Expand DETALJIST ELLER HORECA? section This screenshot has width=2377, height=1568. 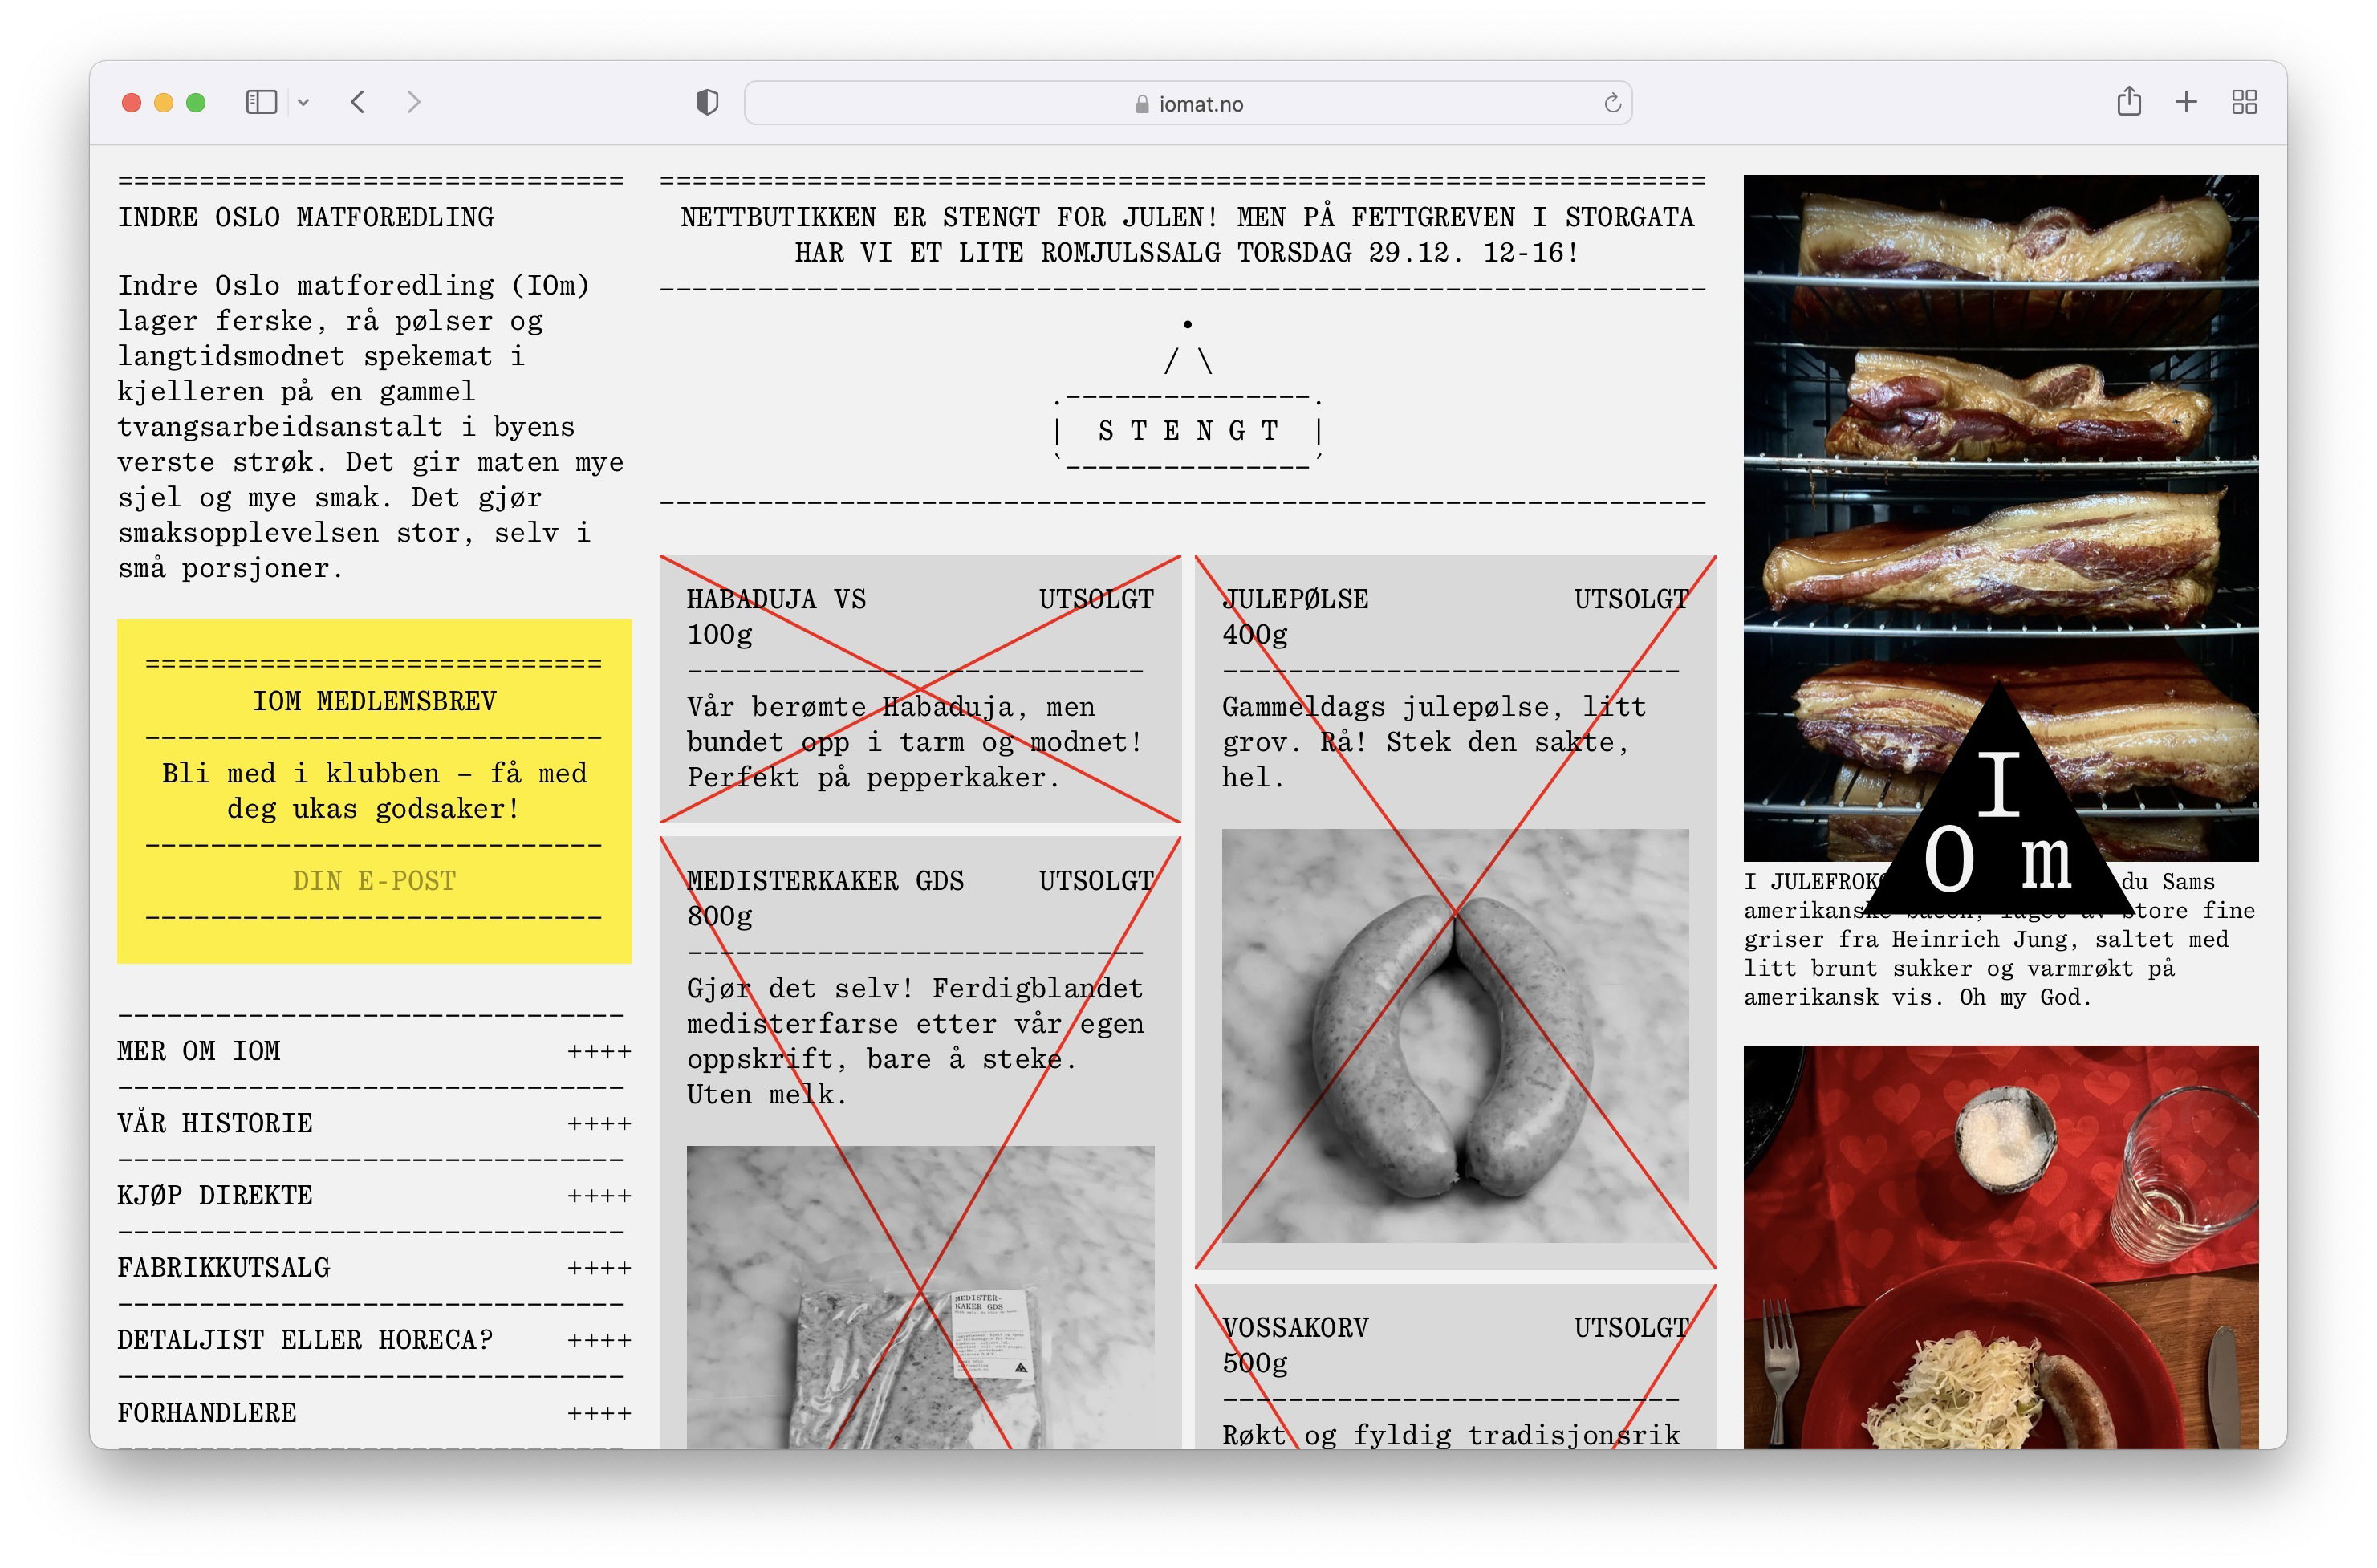[374, 1340]
